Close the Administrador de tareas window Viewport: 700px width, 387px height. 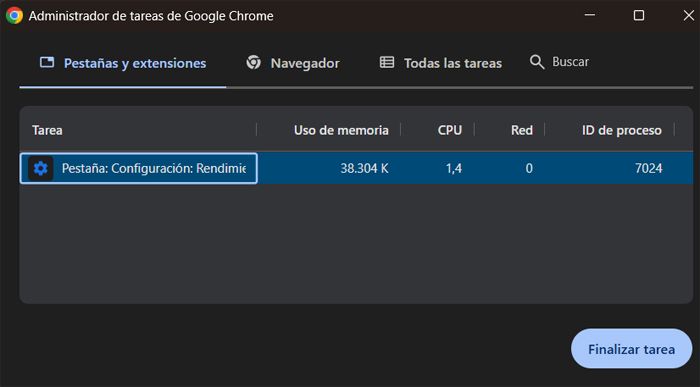[x=688, y=15]
